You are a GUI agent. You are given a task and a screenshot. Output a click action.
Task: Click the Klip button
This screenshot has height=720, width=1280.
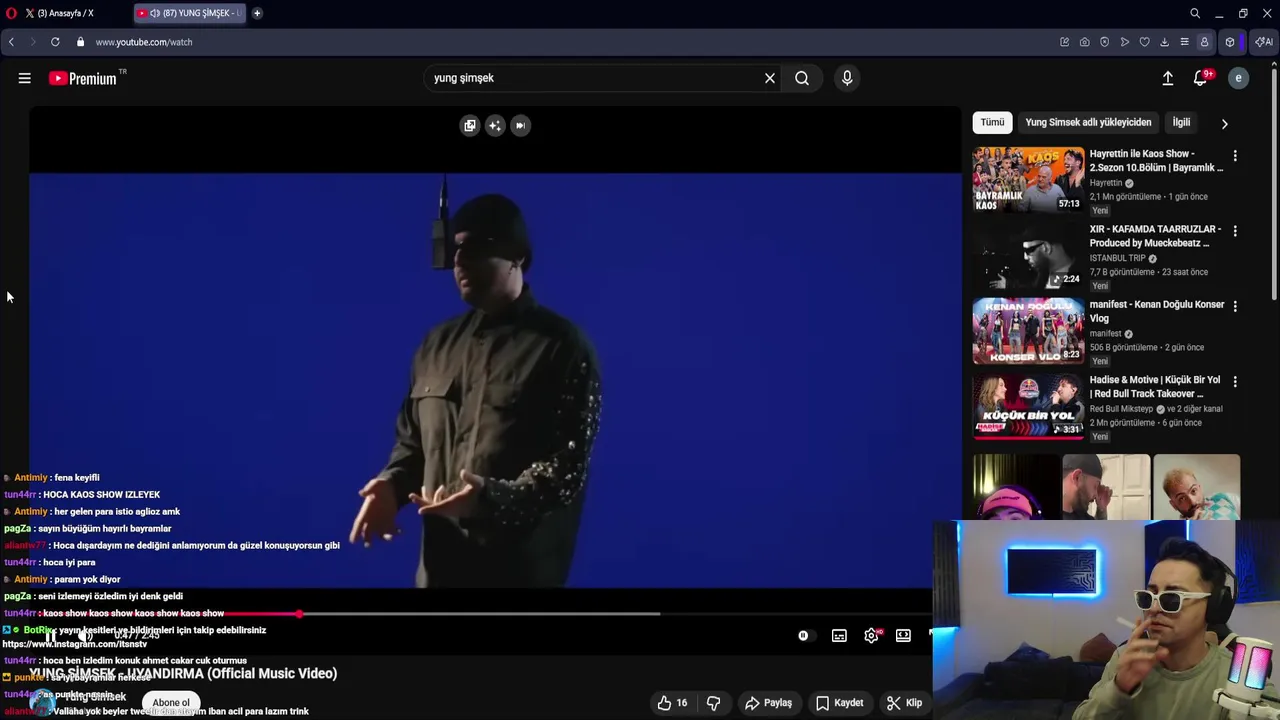point(904,703)
